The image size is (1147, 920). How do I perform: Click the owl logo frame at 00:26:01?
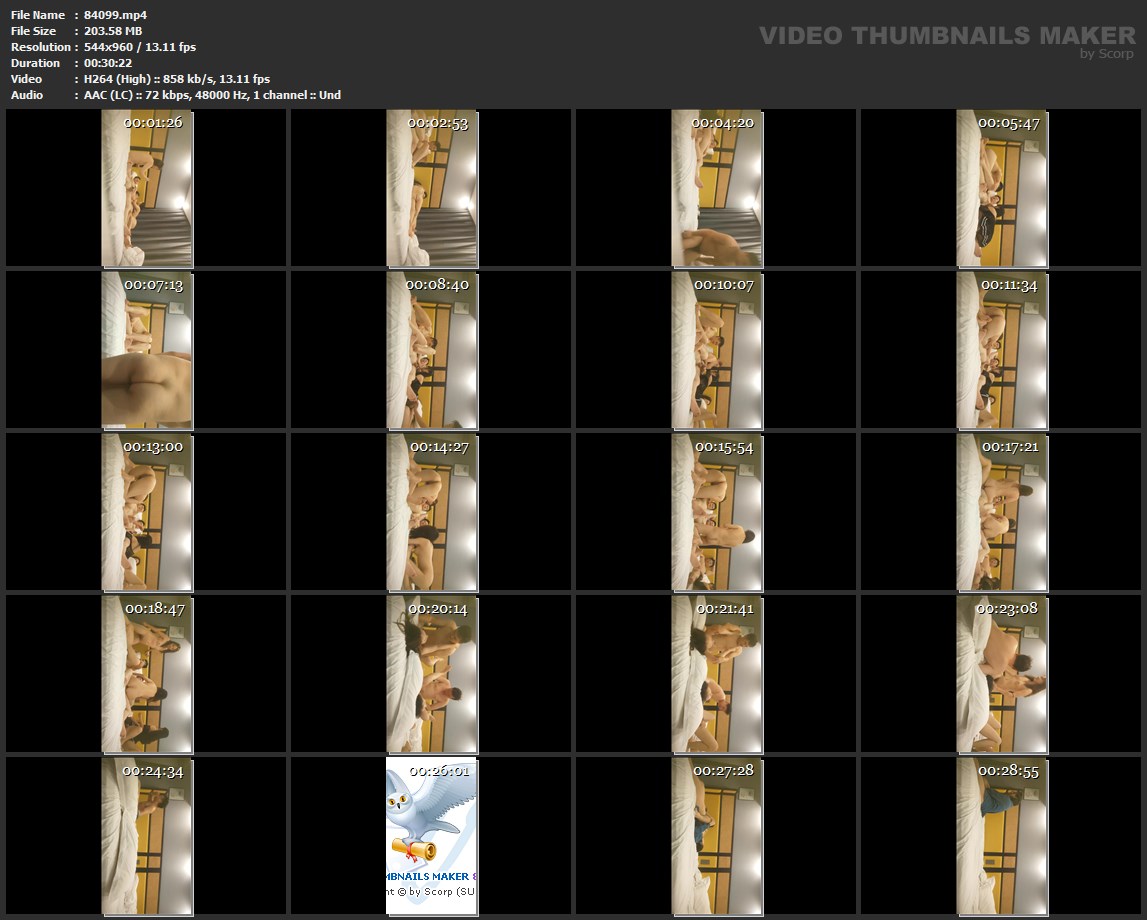tap(432, 836)
